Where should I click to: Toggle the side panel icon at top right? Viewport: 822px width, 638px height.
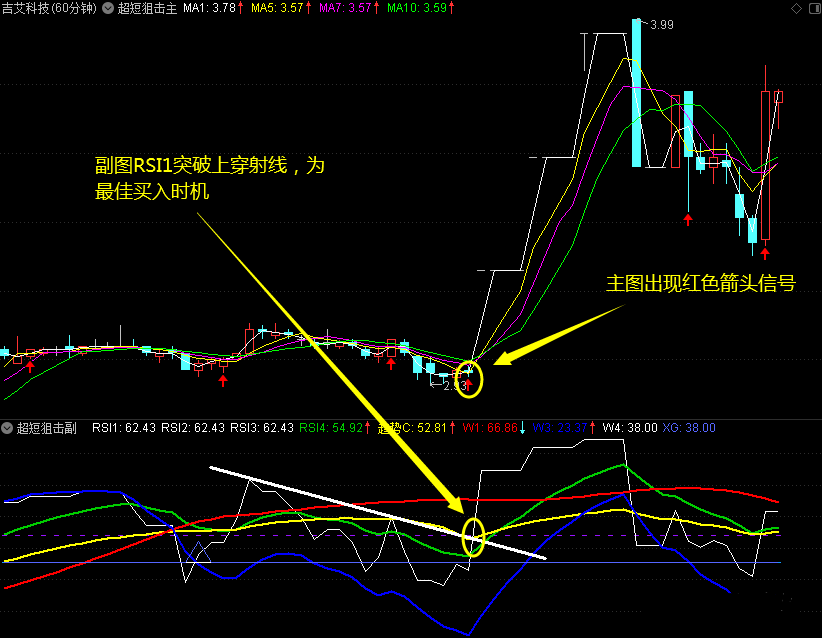[815, 8]
